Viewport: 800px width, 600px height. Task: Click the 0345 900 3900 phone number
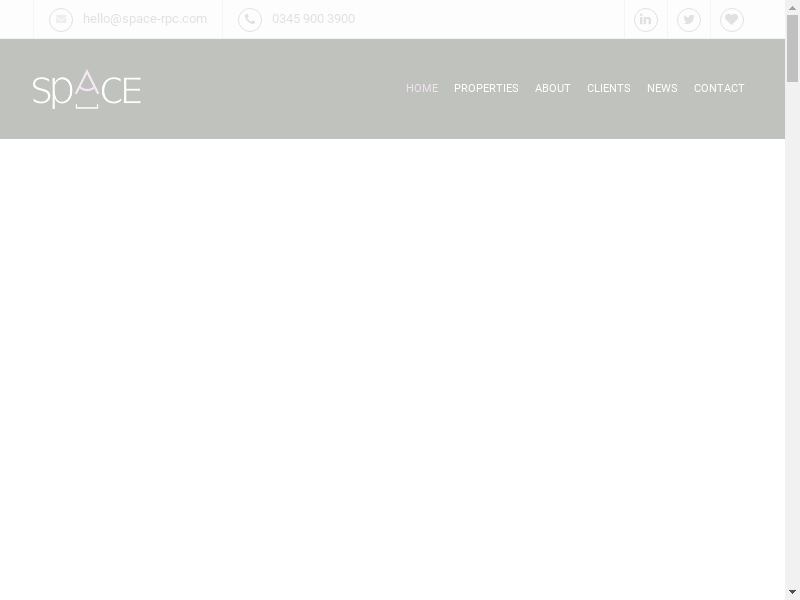[x=313, y=19]
